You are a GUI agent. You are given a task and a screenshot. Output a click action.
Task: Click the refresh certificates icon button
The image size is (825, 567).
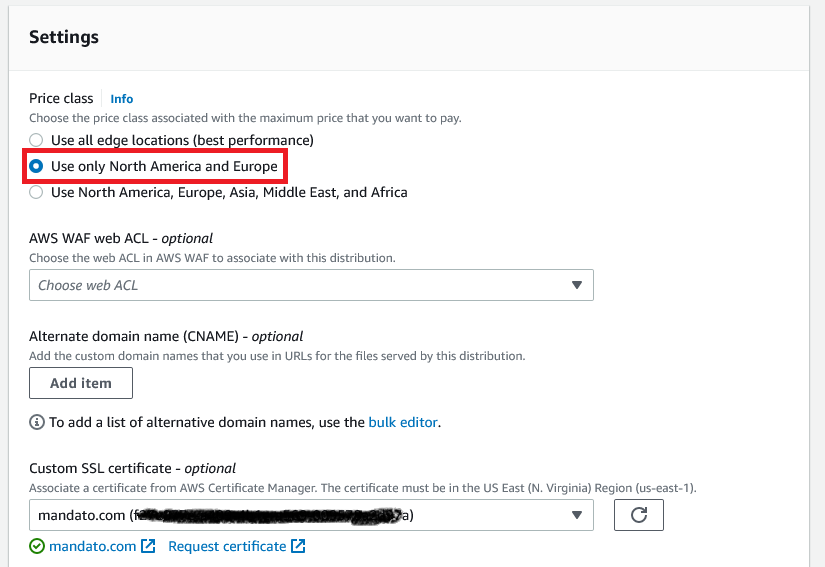(x=639, y=515)
